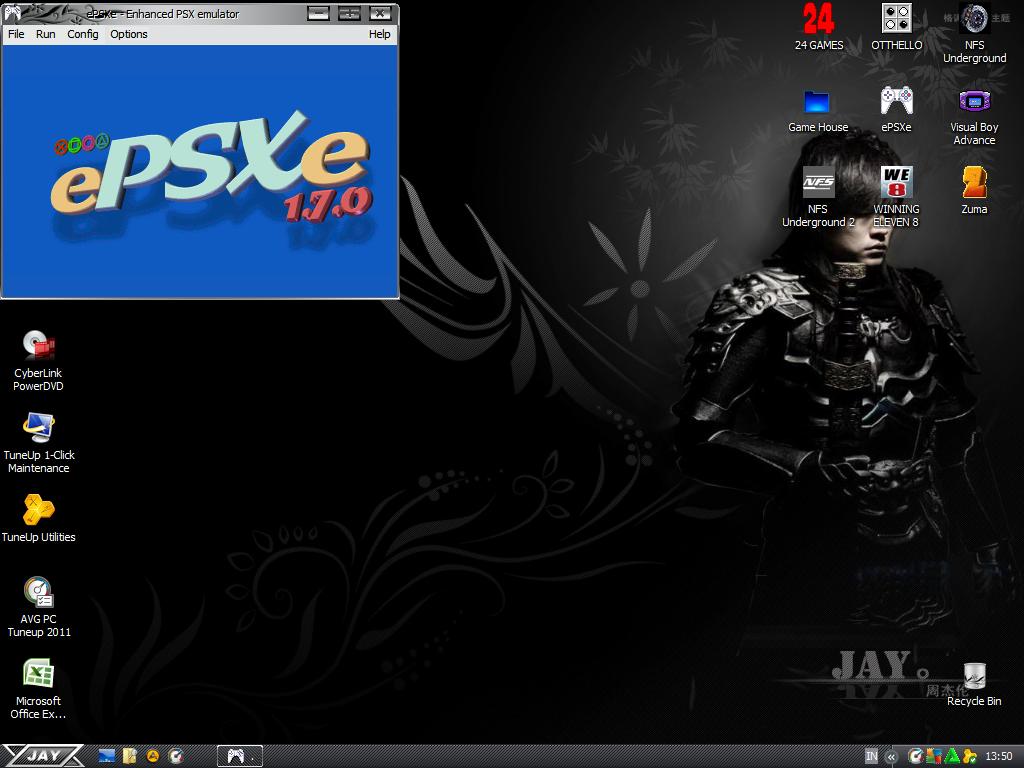Click the green triangle tray icon
Viewport: 1024px width, 768px height.
coord(952,756)
